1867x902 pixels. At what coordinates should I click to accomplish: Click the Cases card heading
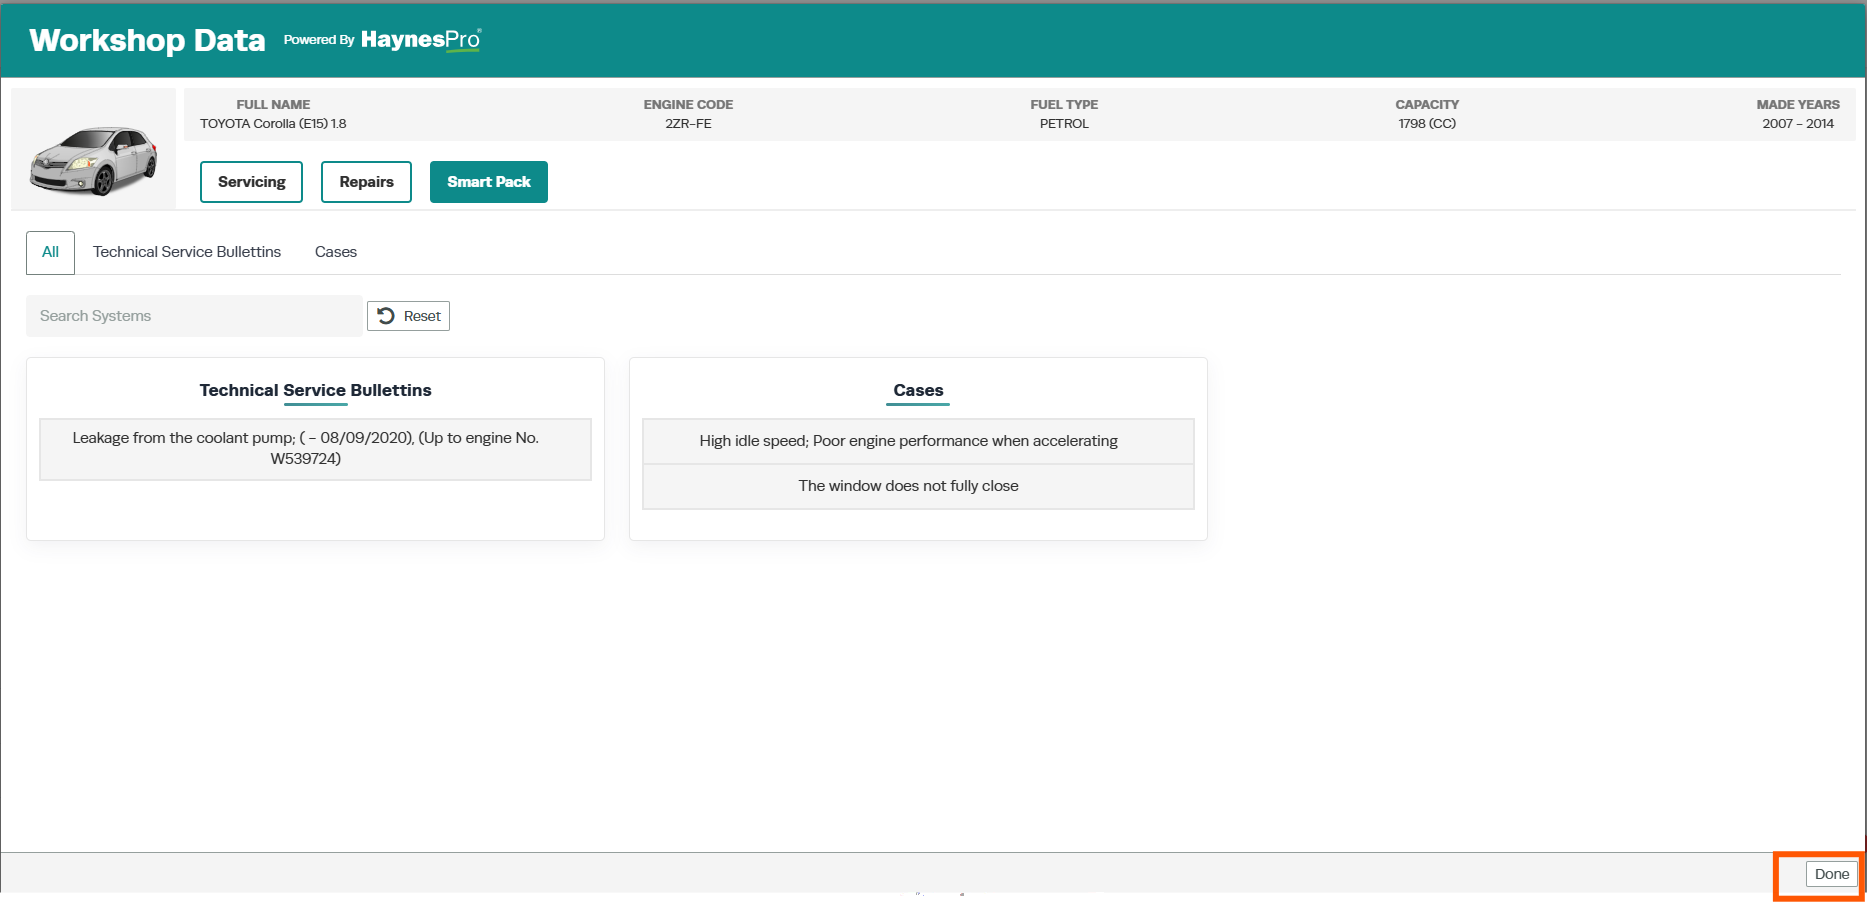coord(918,390)
